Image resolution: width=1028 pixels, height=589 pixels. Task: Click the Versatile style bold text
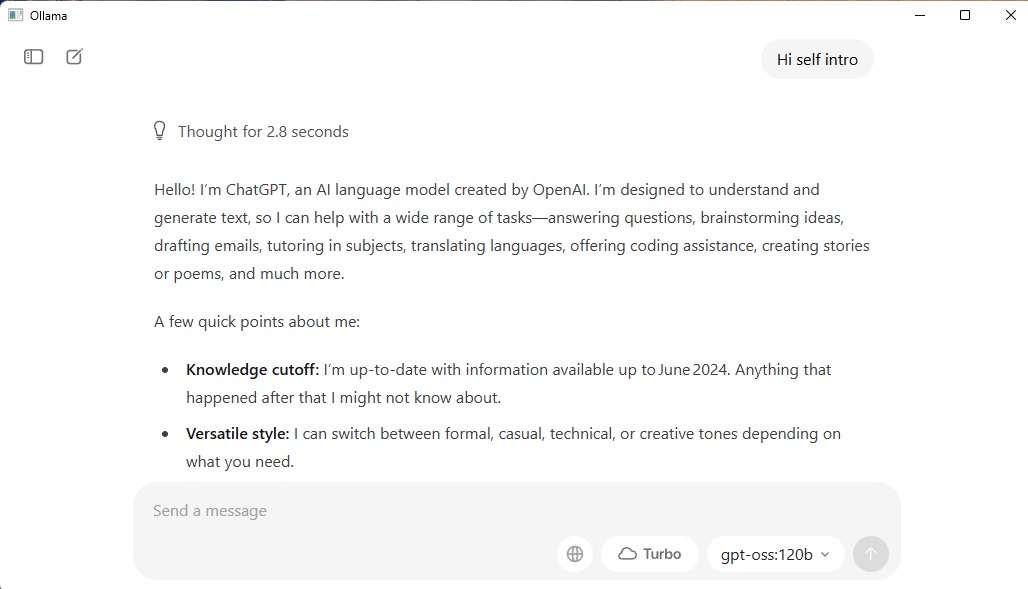pyautogui.click(x=237, y=434)
